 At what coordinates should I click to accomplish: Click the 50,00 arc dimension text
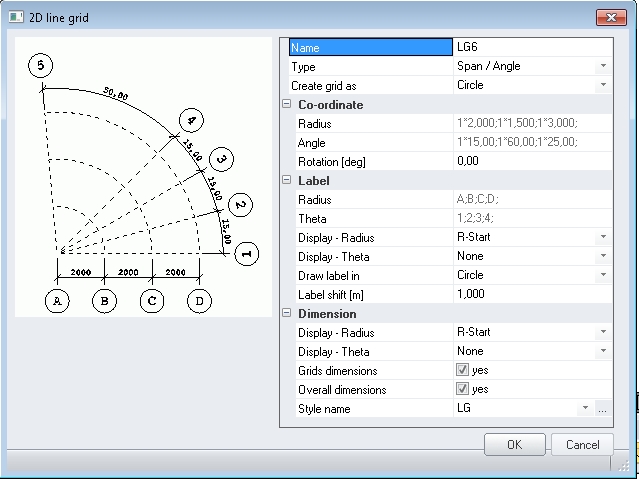point(116,93)
